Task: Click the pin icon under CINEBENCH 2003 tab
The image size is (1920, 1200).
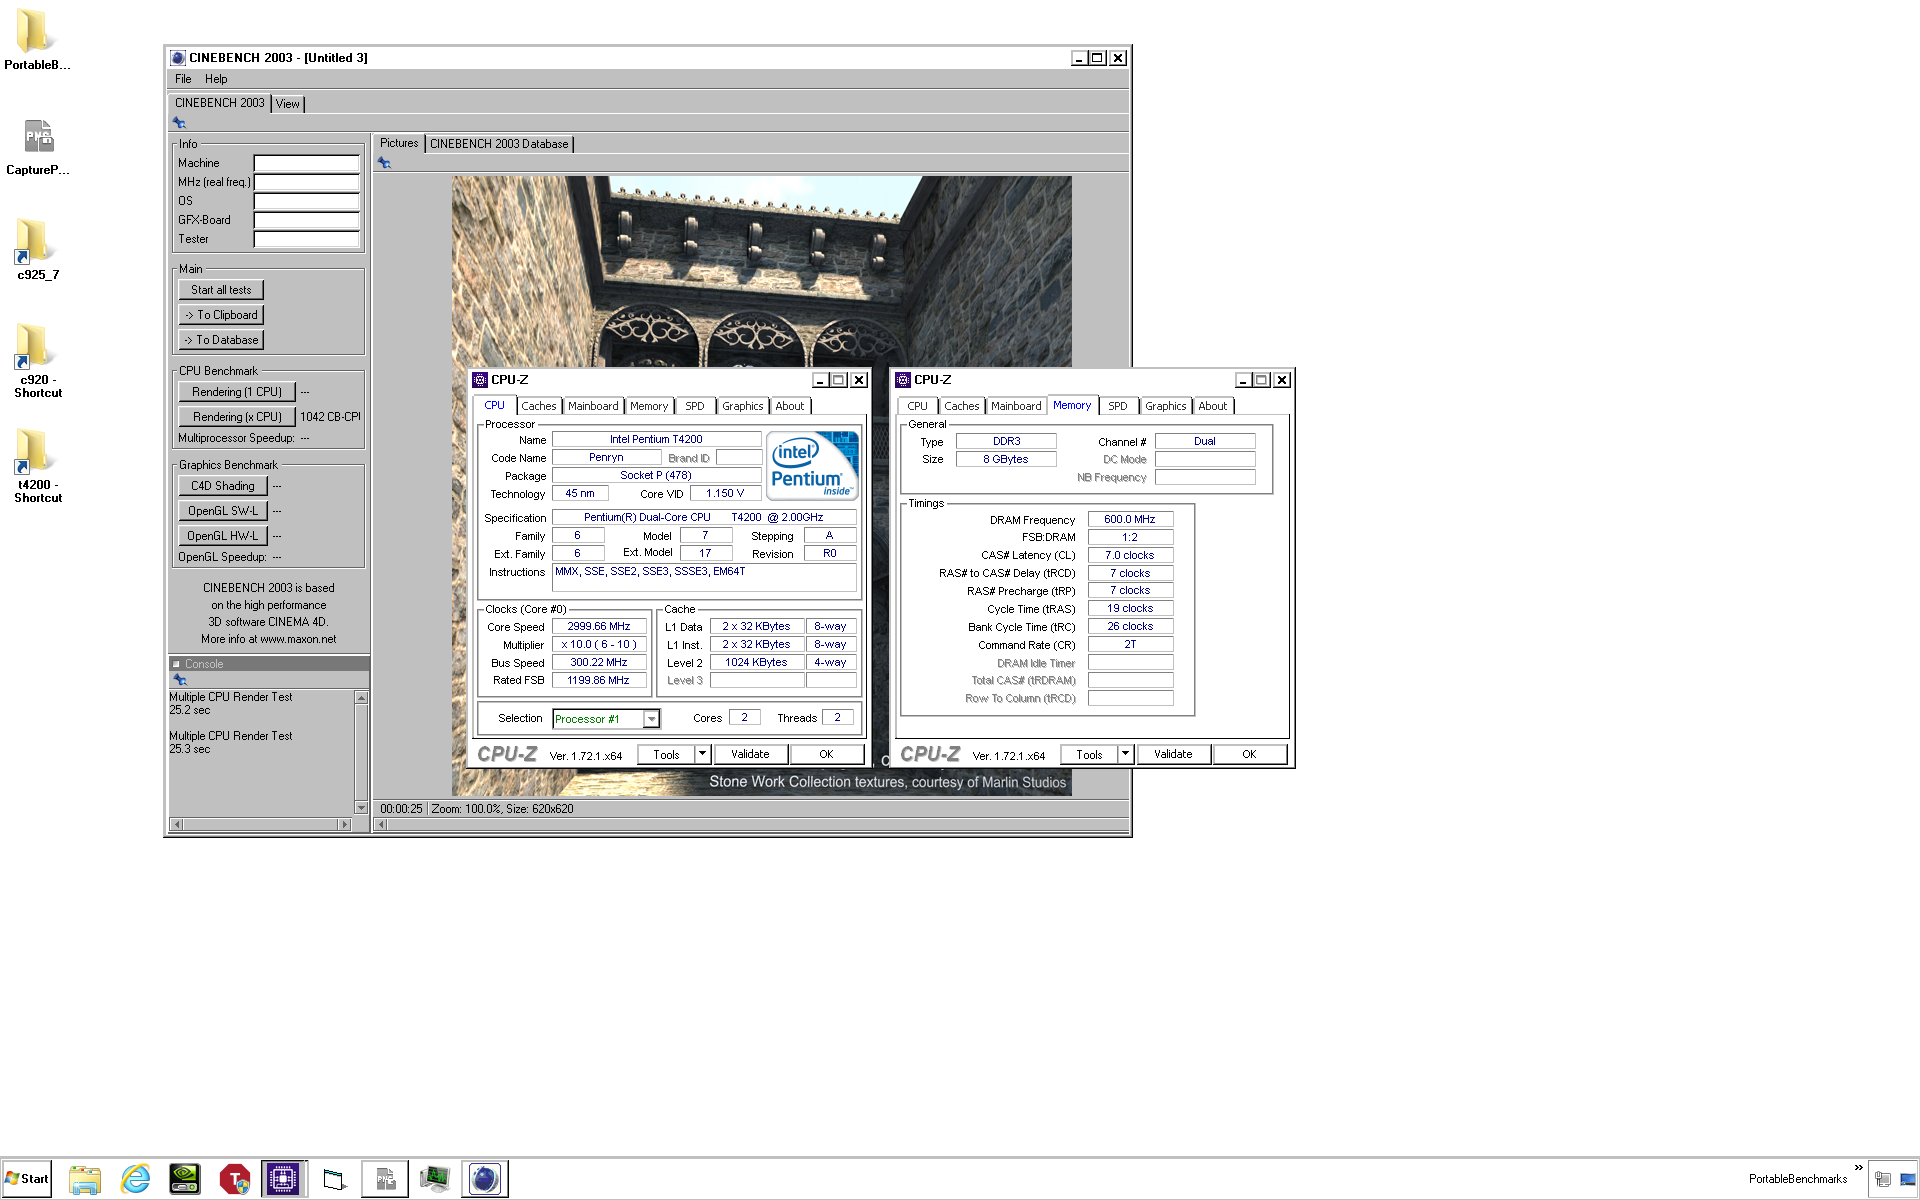Action: click(x=180, y=123)
